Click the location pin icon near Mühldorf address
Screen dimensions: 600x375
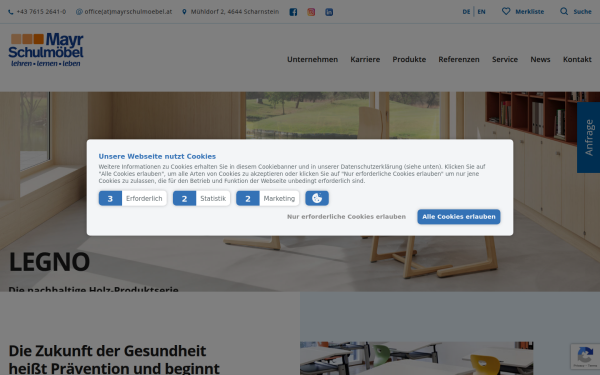tap(184, 12)
